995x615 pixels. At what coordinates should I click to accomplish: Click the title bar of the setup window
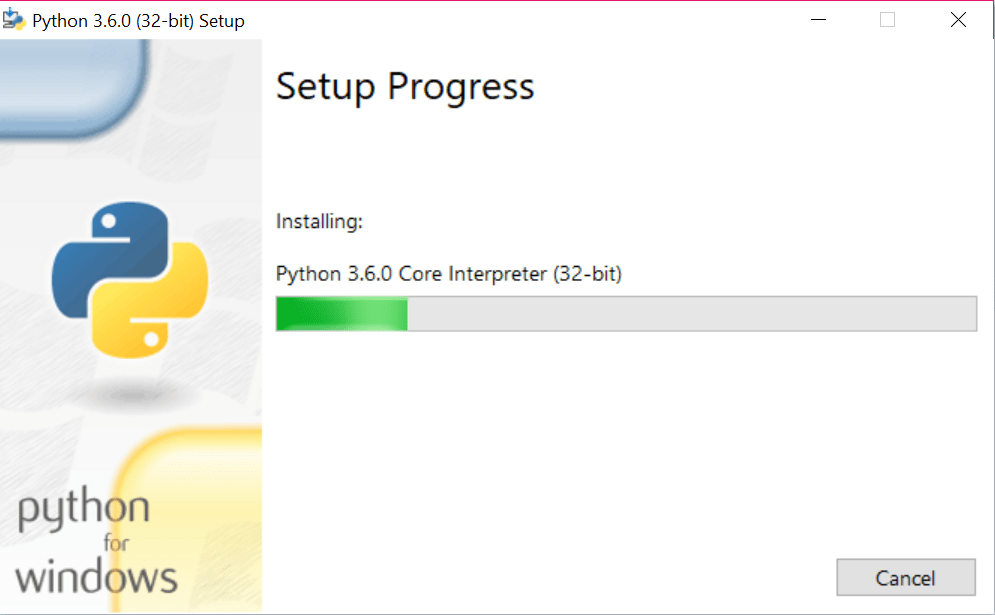point(500,18)
